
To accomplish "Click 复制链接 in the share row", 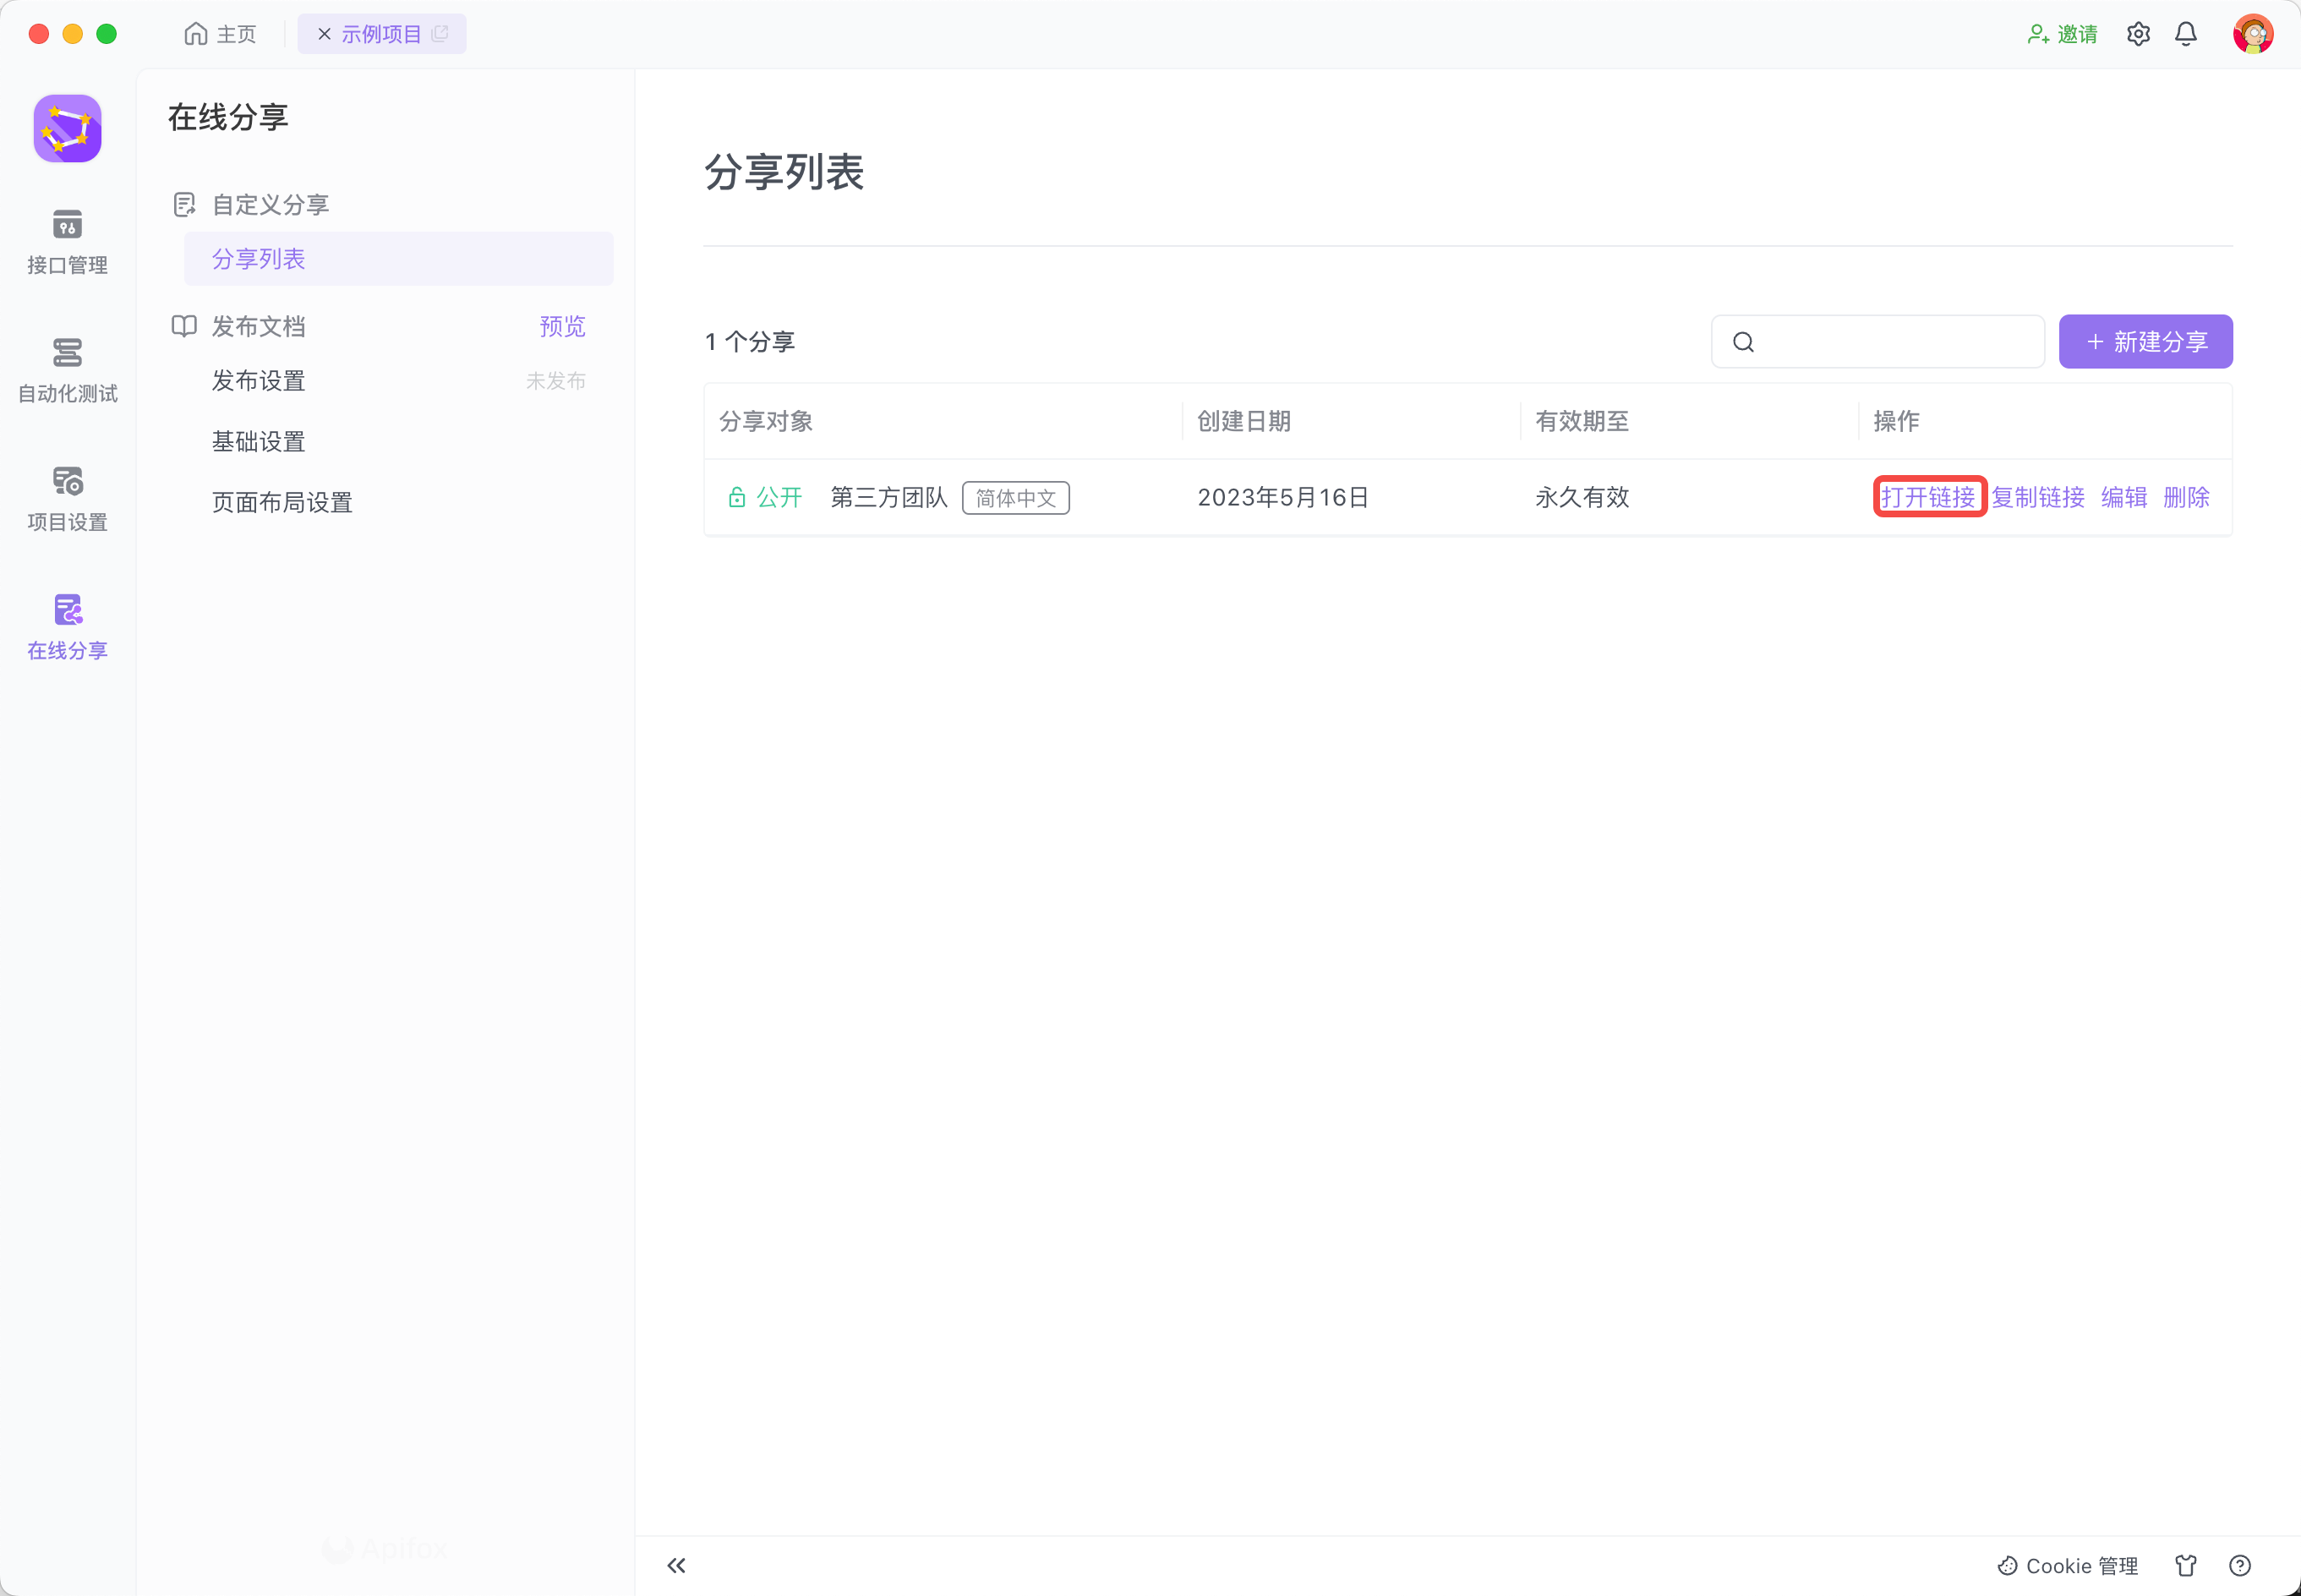I will [x=2038, y=497].
